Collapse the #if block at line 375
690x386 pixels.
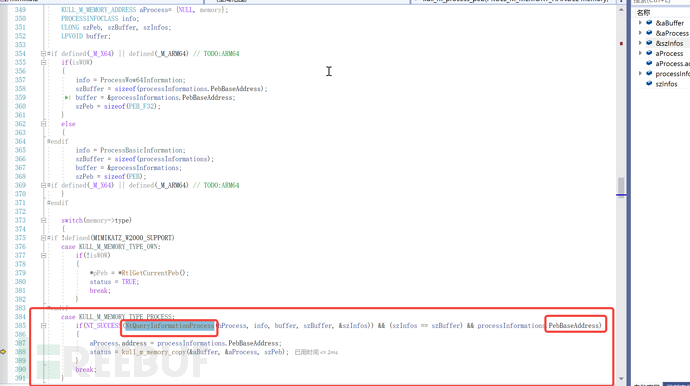(x=43, y=238)
